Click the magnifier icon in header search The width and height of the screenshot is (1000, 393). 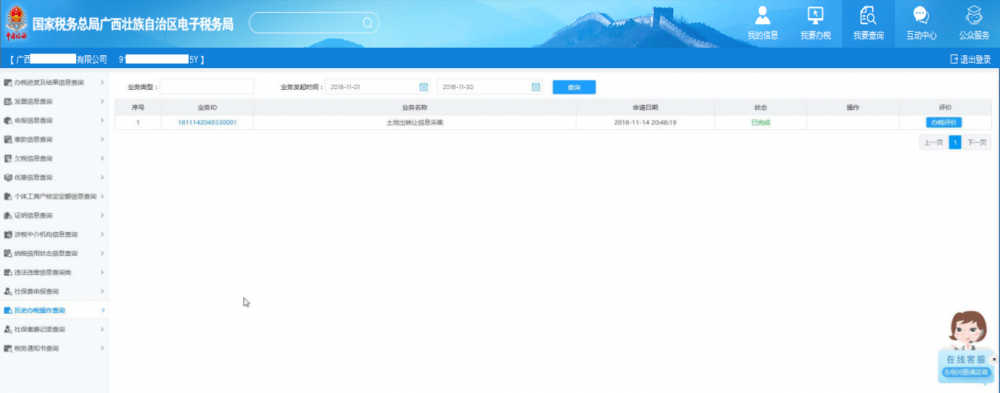tap(368, 23)
